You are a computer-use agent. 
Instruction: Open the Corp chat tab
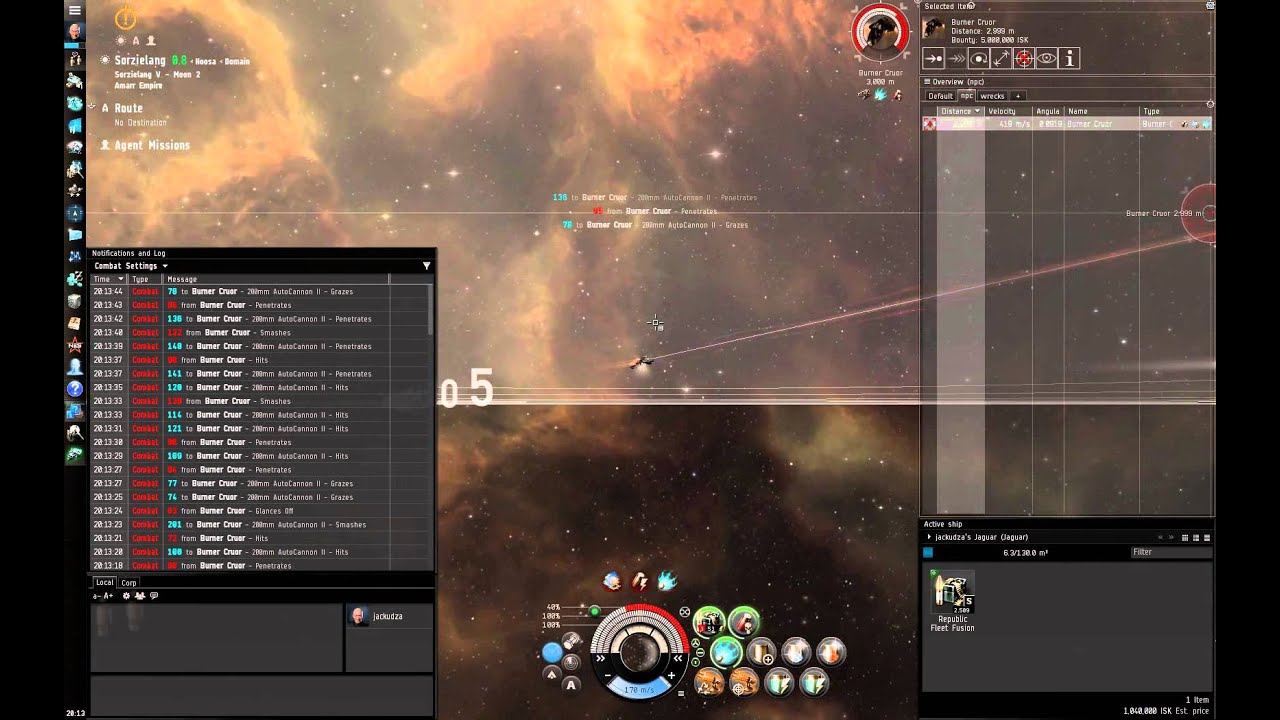[129, 582]
